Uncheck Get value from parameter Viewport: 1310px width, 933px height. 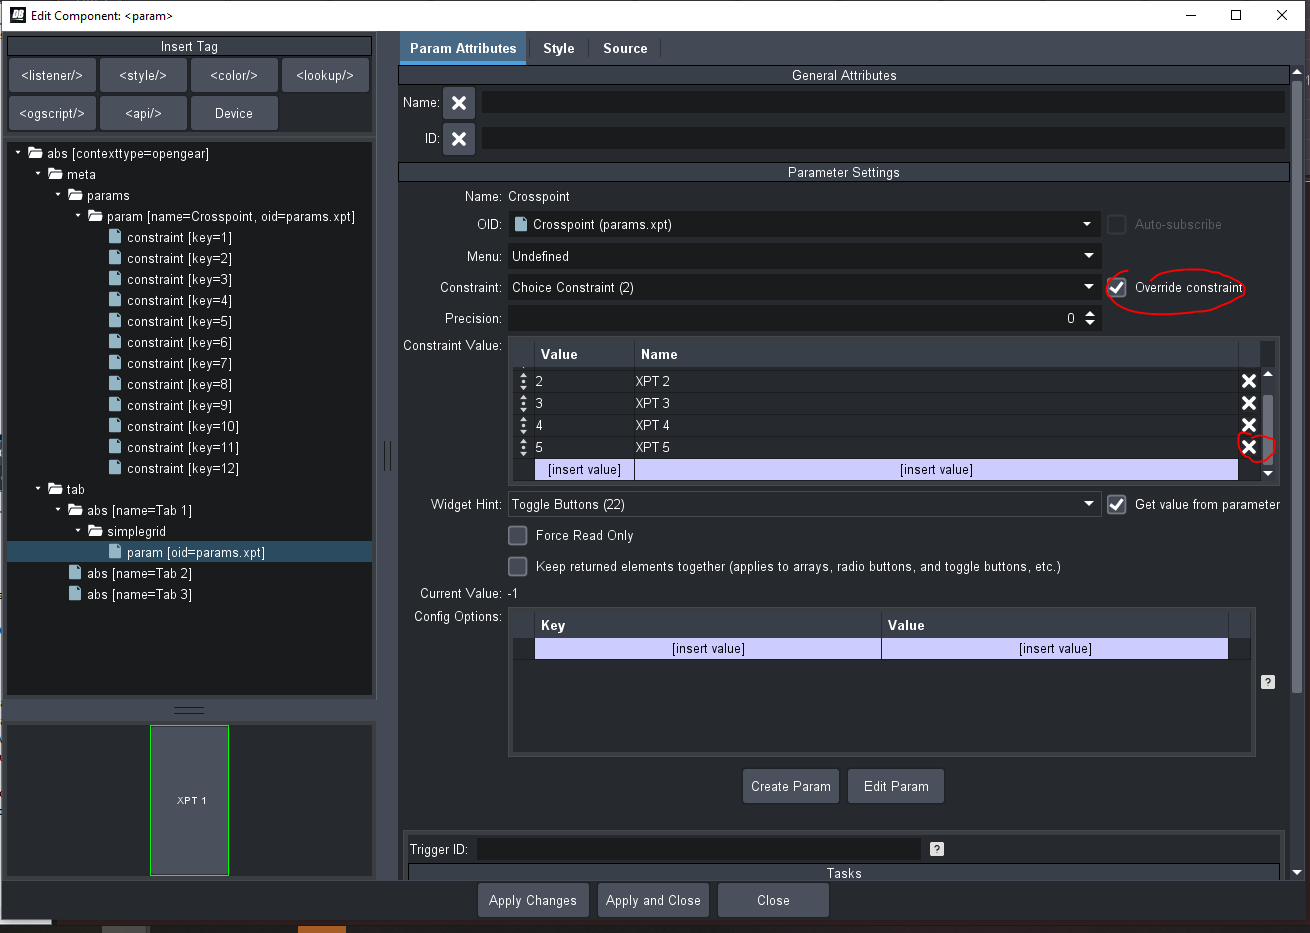click(1117, 504)
